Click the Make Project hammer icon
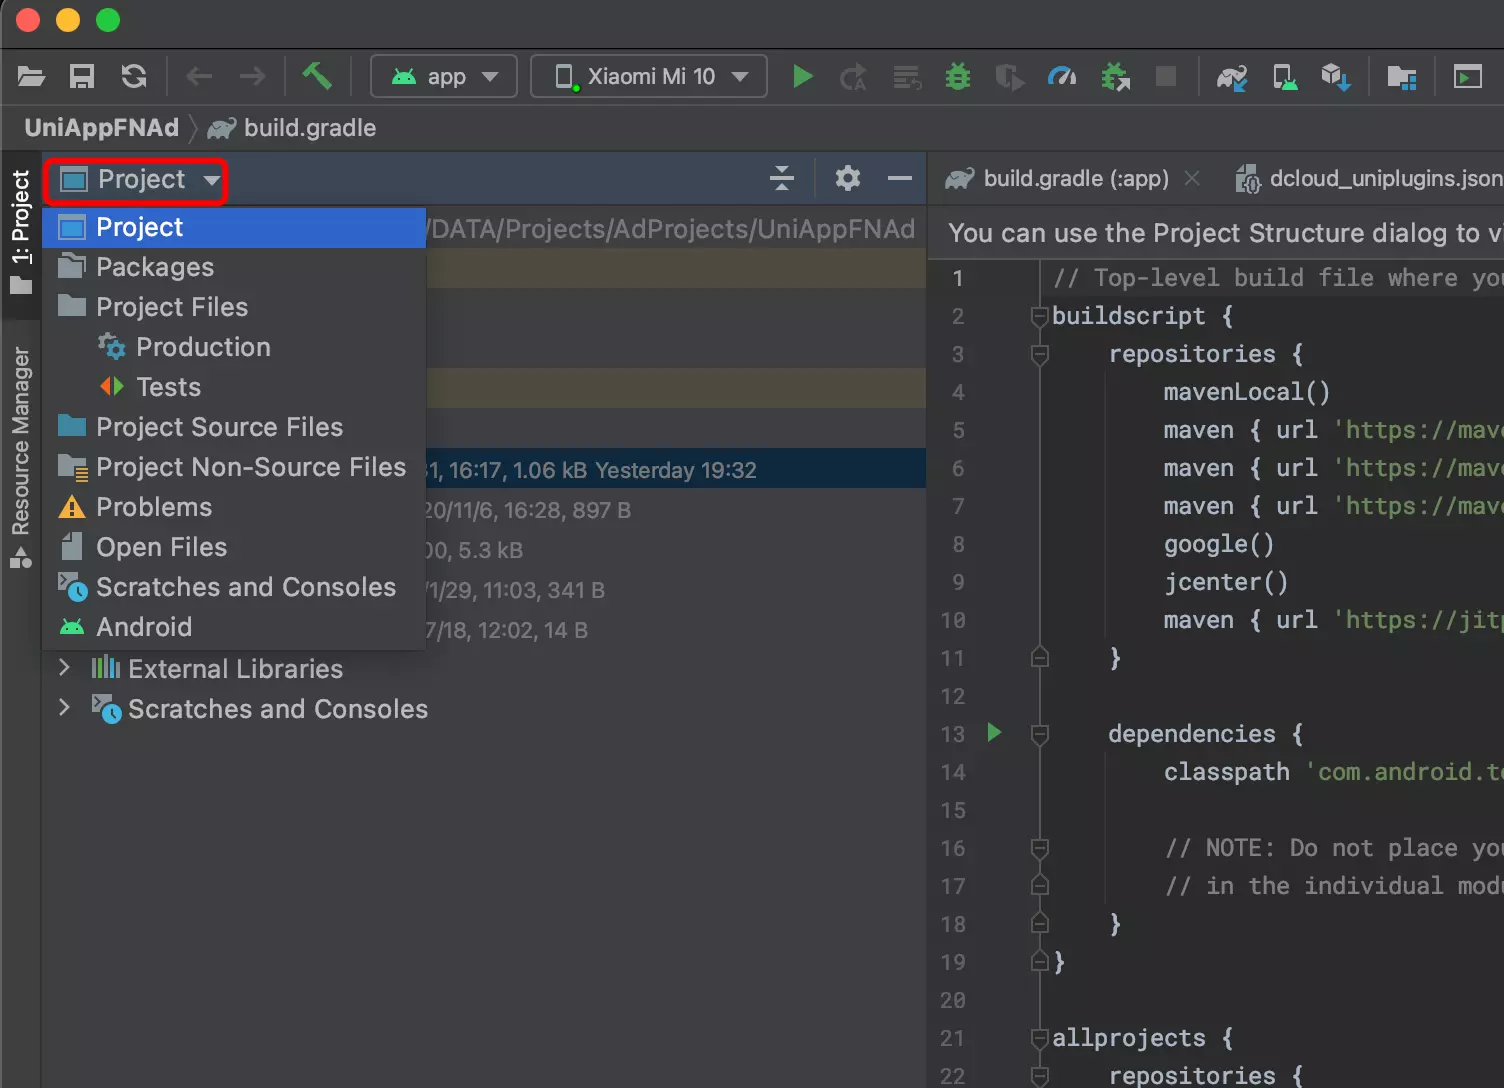Viewport: 1504px width, 1088px height. point(317,76)
